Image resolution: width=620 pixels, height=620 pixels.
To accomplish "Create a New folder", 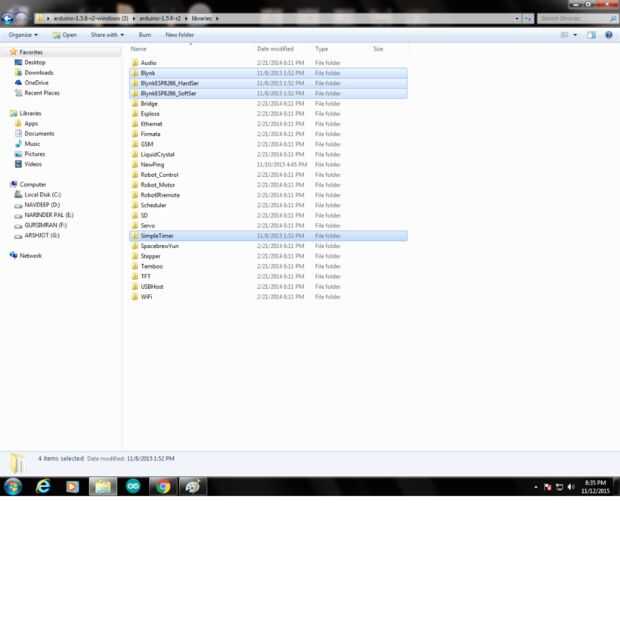I will [x=180, y=35].
